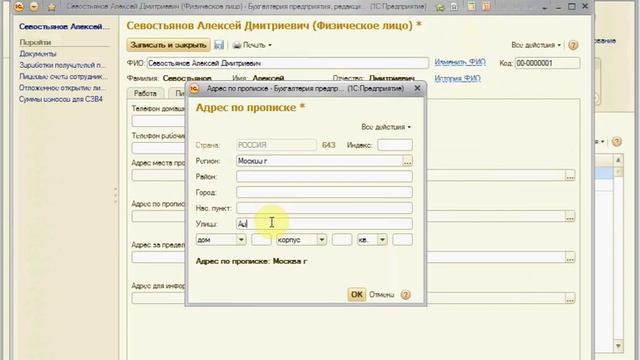Image resolution: width=640 pixels, height=360 pixels.
Task: Confirm the address with OK button
Action: pyautogui.click(x=357, y=294)
